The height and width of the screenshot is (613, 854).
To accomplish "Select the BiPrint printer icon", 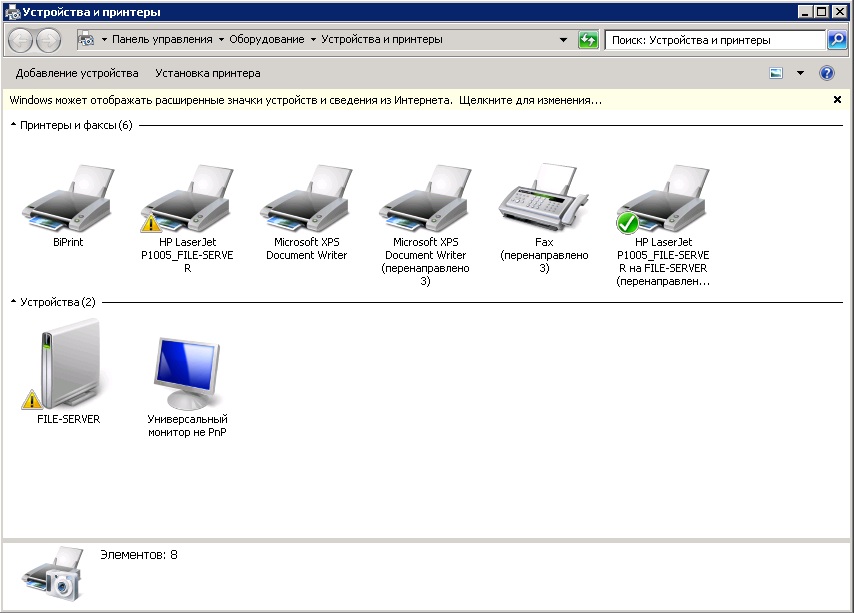I will [69, 198].
